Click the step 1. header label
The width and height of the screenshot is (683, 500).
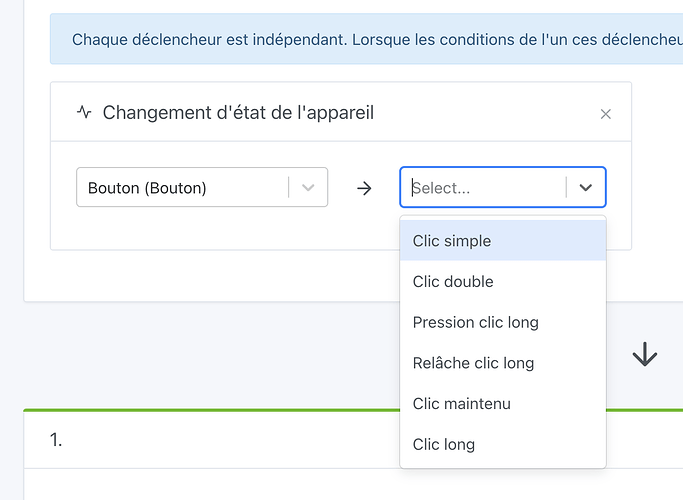56,439
